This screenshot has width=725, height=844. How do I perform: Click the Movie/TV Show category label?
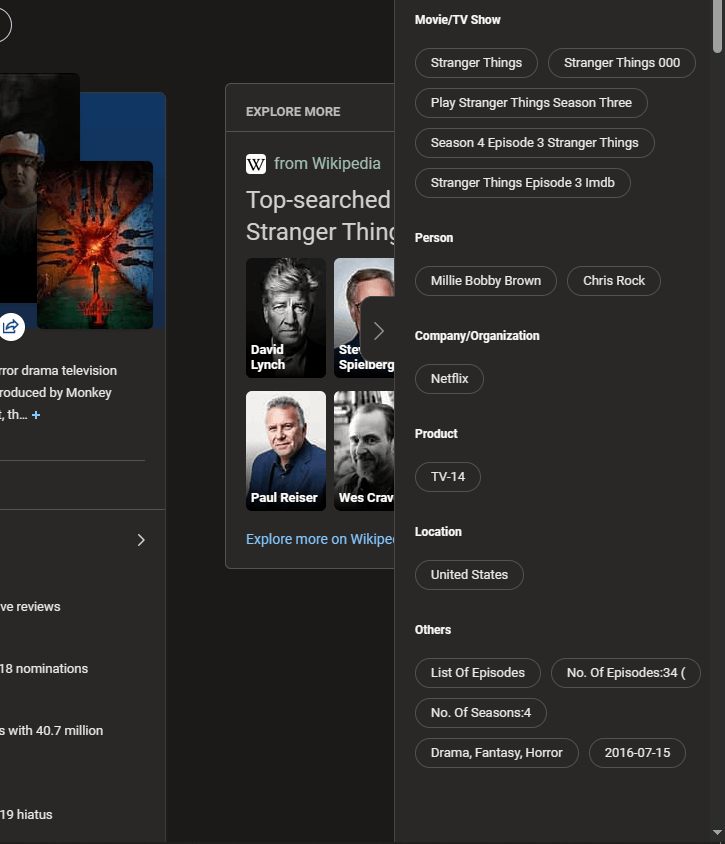(457, 20)
